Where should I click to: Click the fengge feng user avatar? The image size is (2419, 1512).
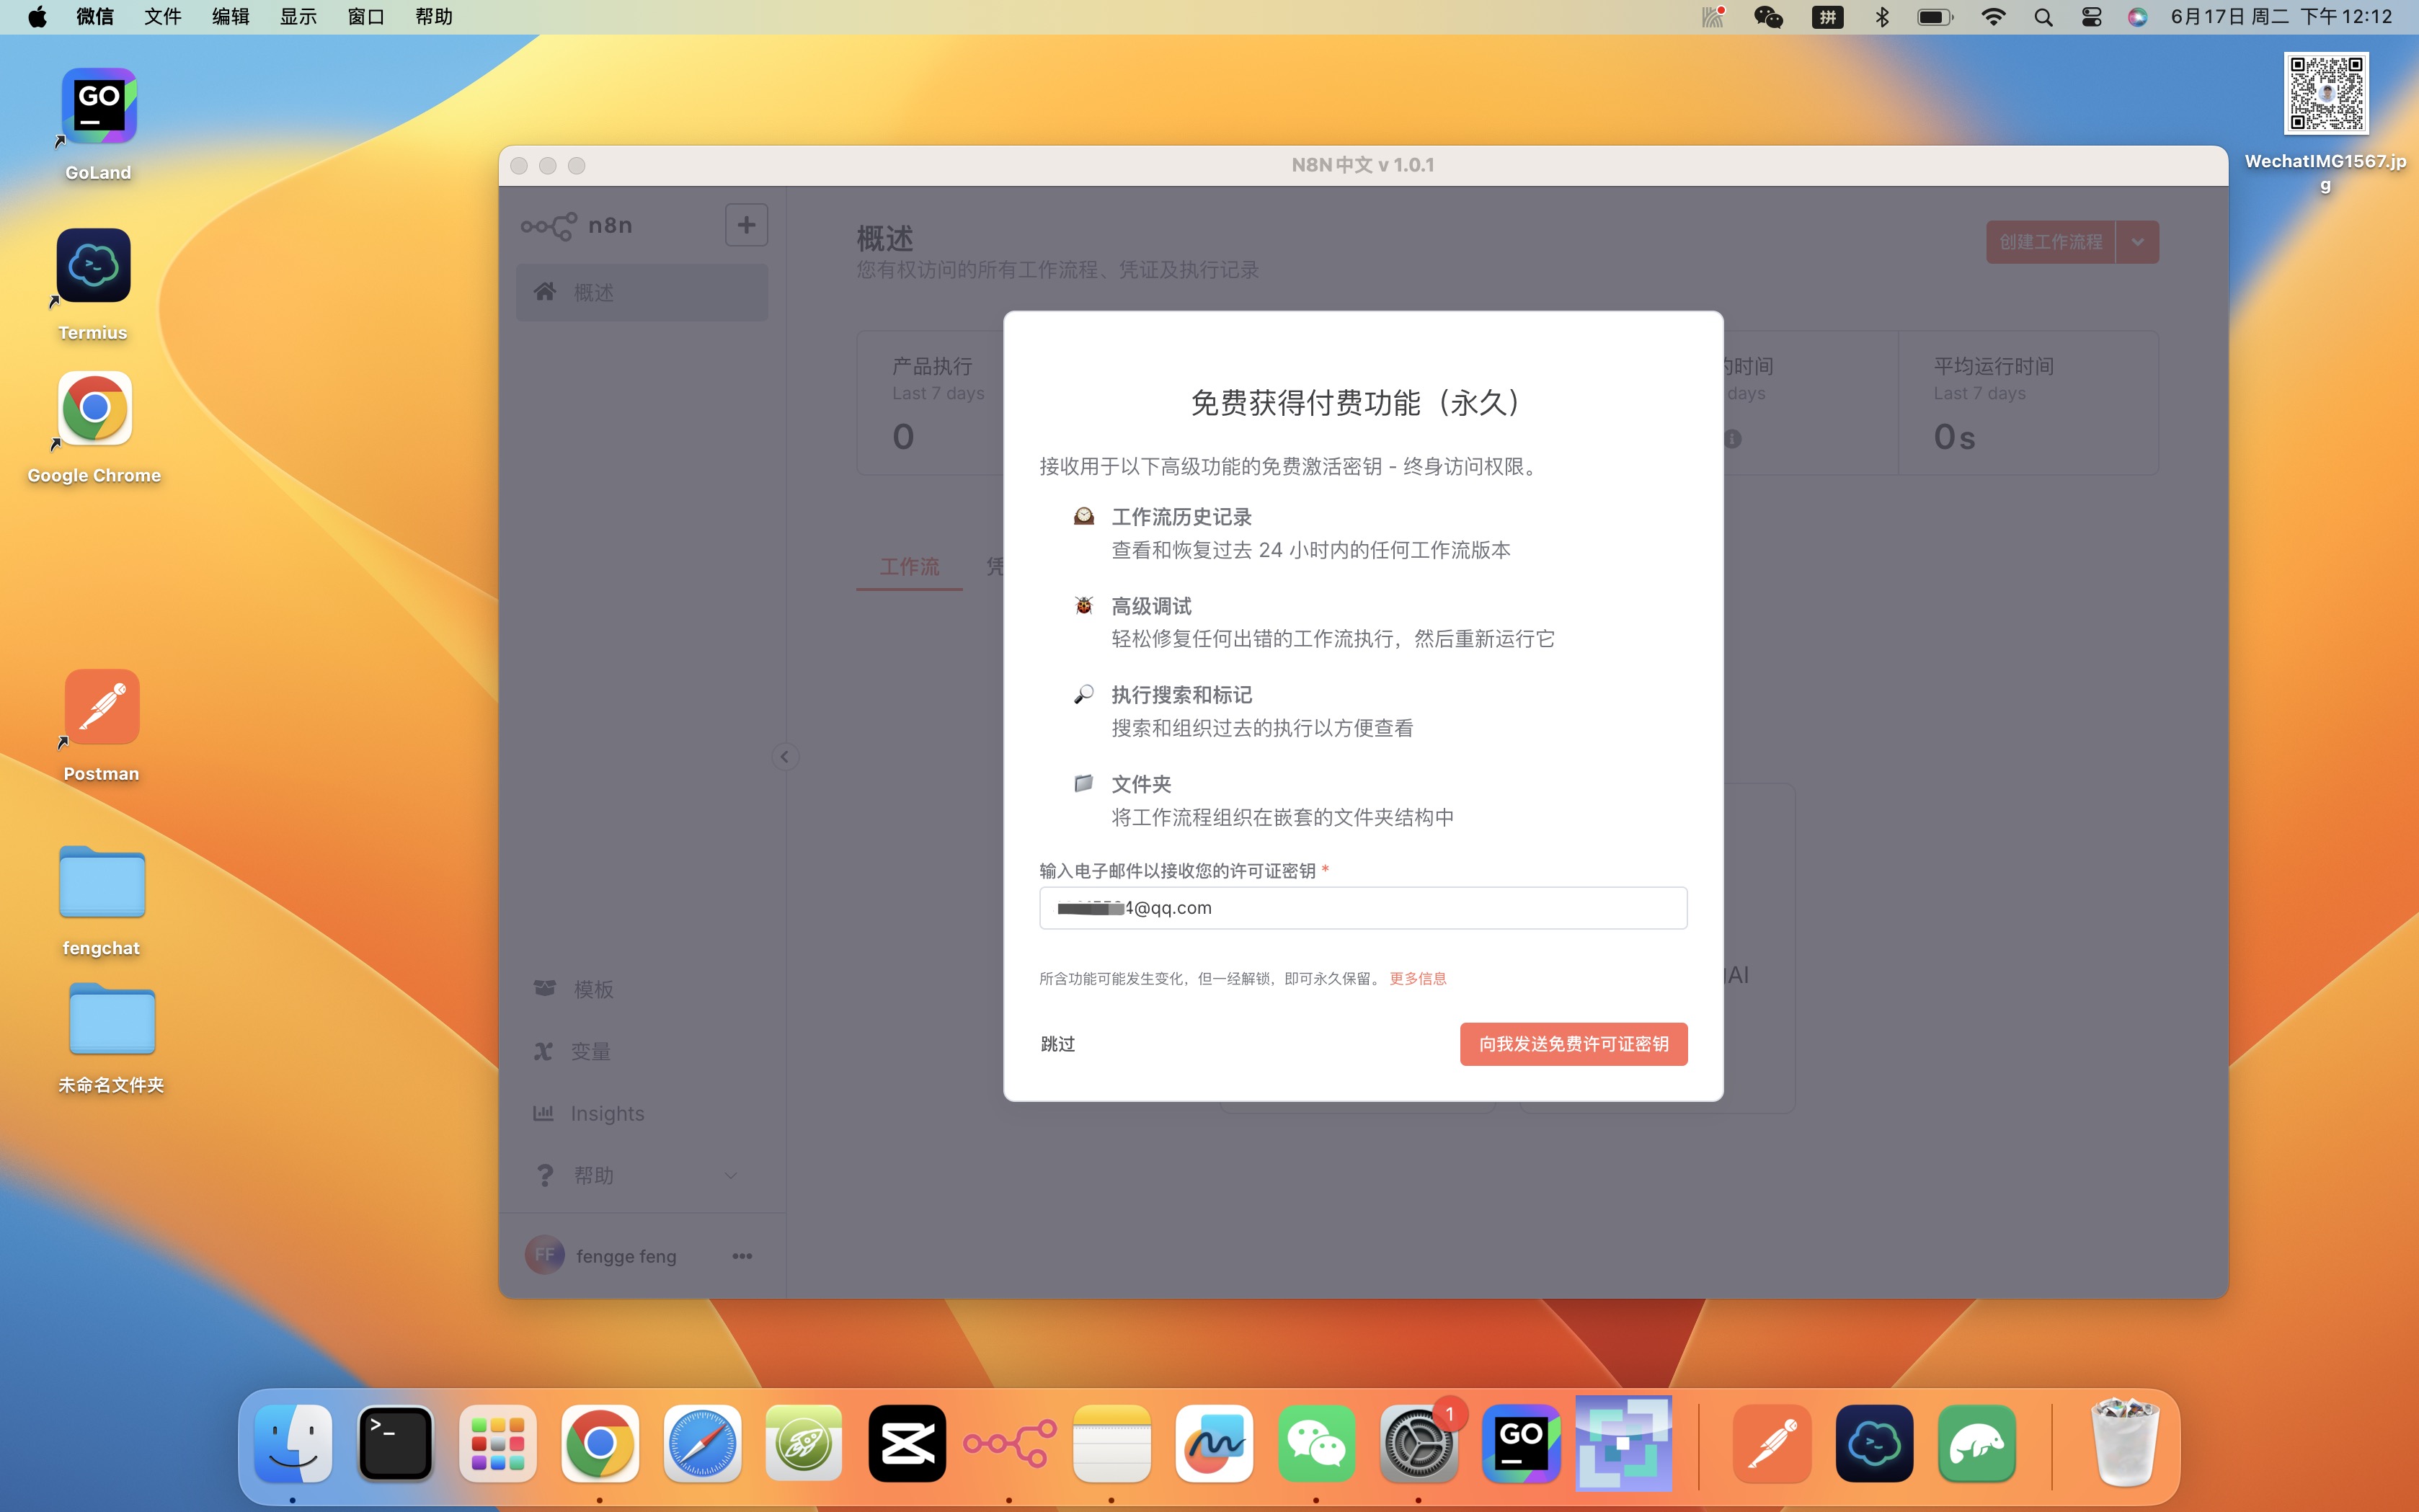[x=545, y=1256]
